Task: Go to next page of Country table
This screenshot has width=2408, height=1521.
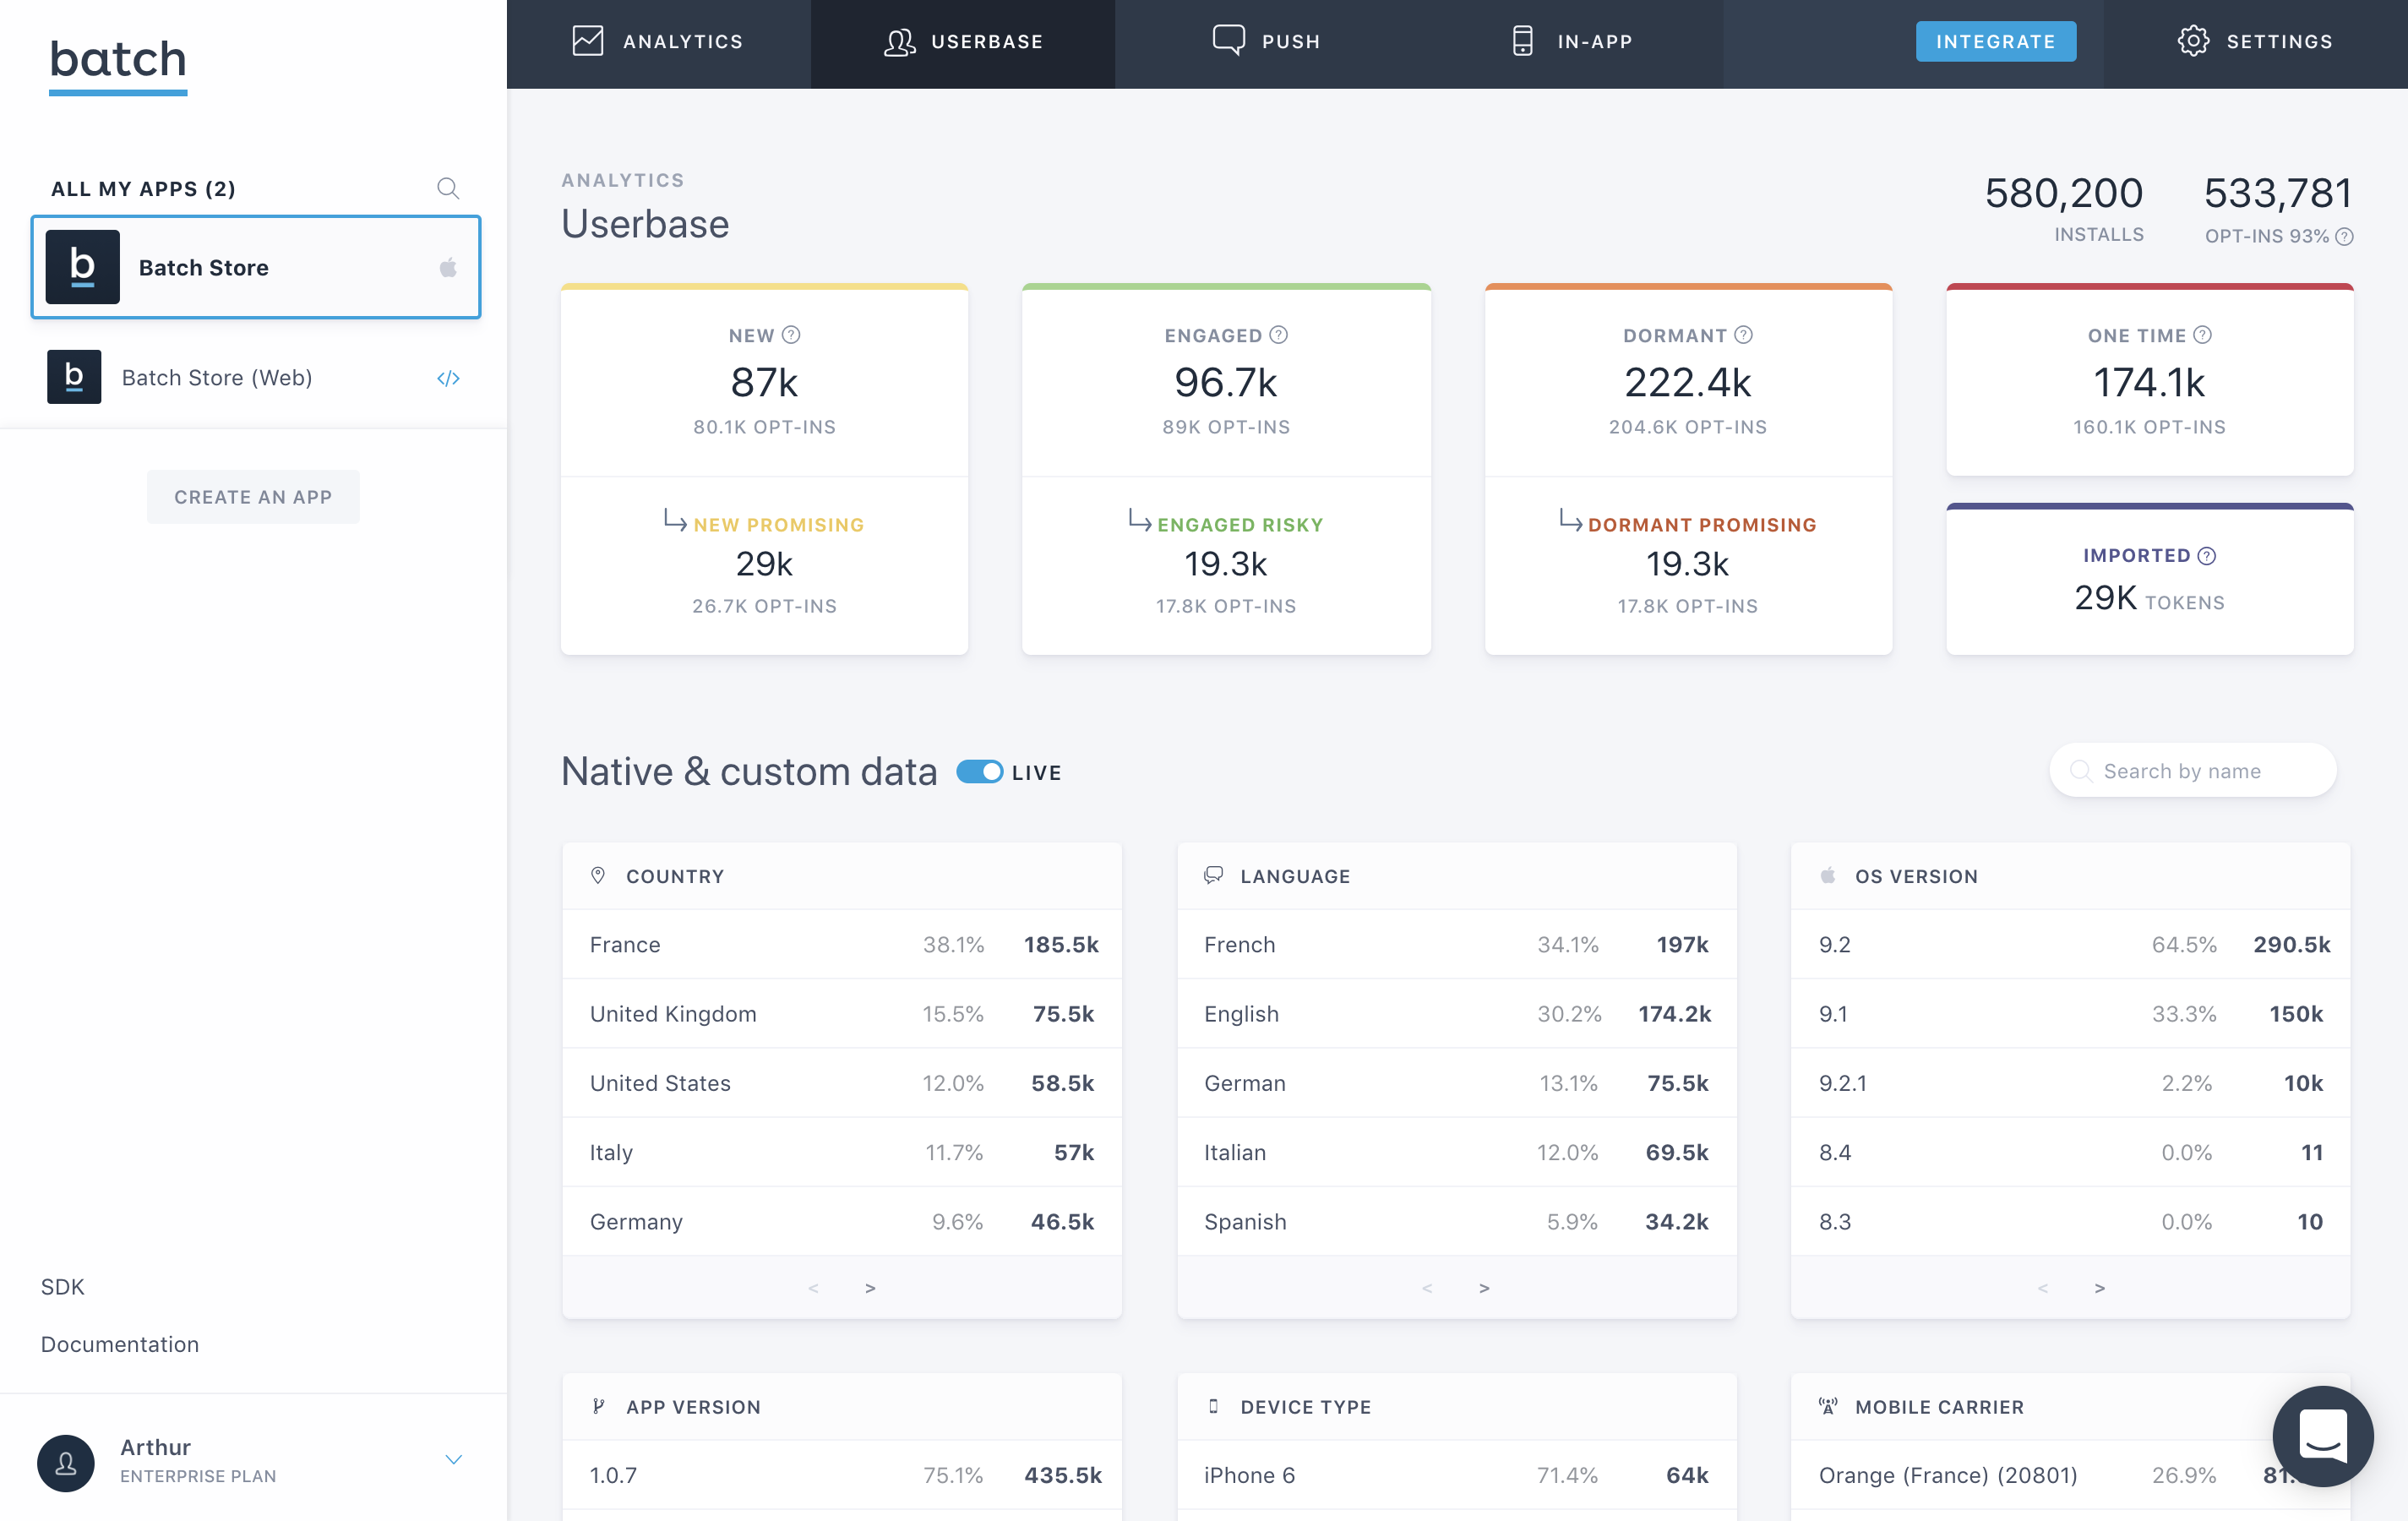Action: click(x=870, y=1288)
